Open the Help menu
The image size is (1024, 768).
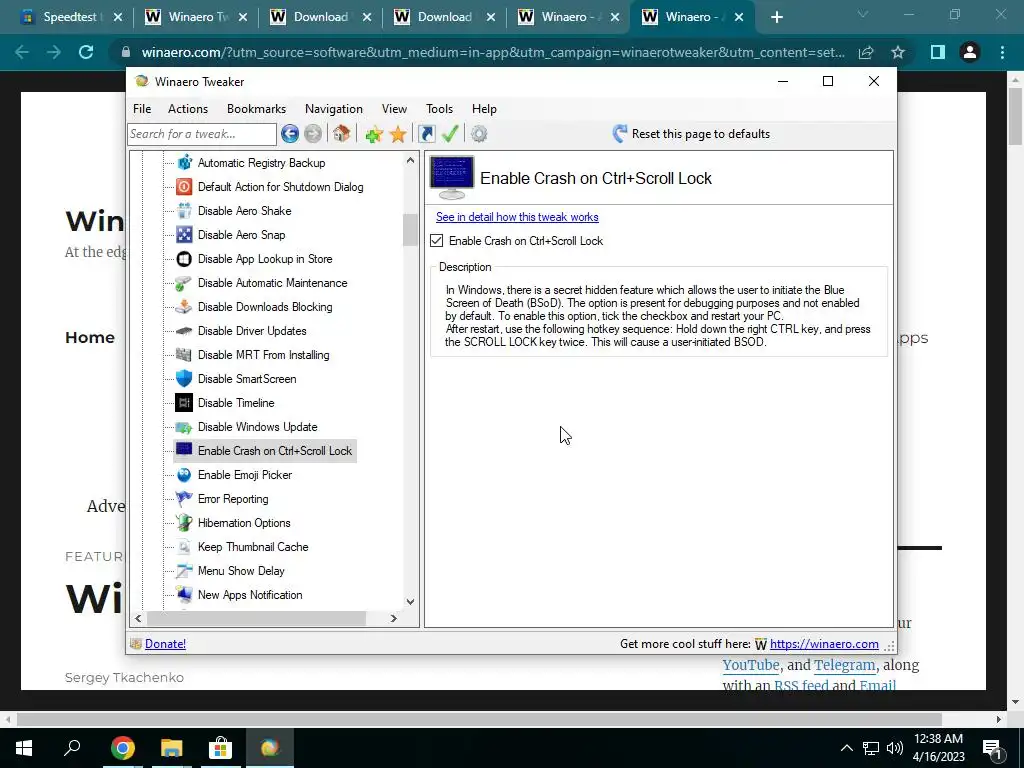click(485, 109)
